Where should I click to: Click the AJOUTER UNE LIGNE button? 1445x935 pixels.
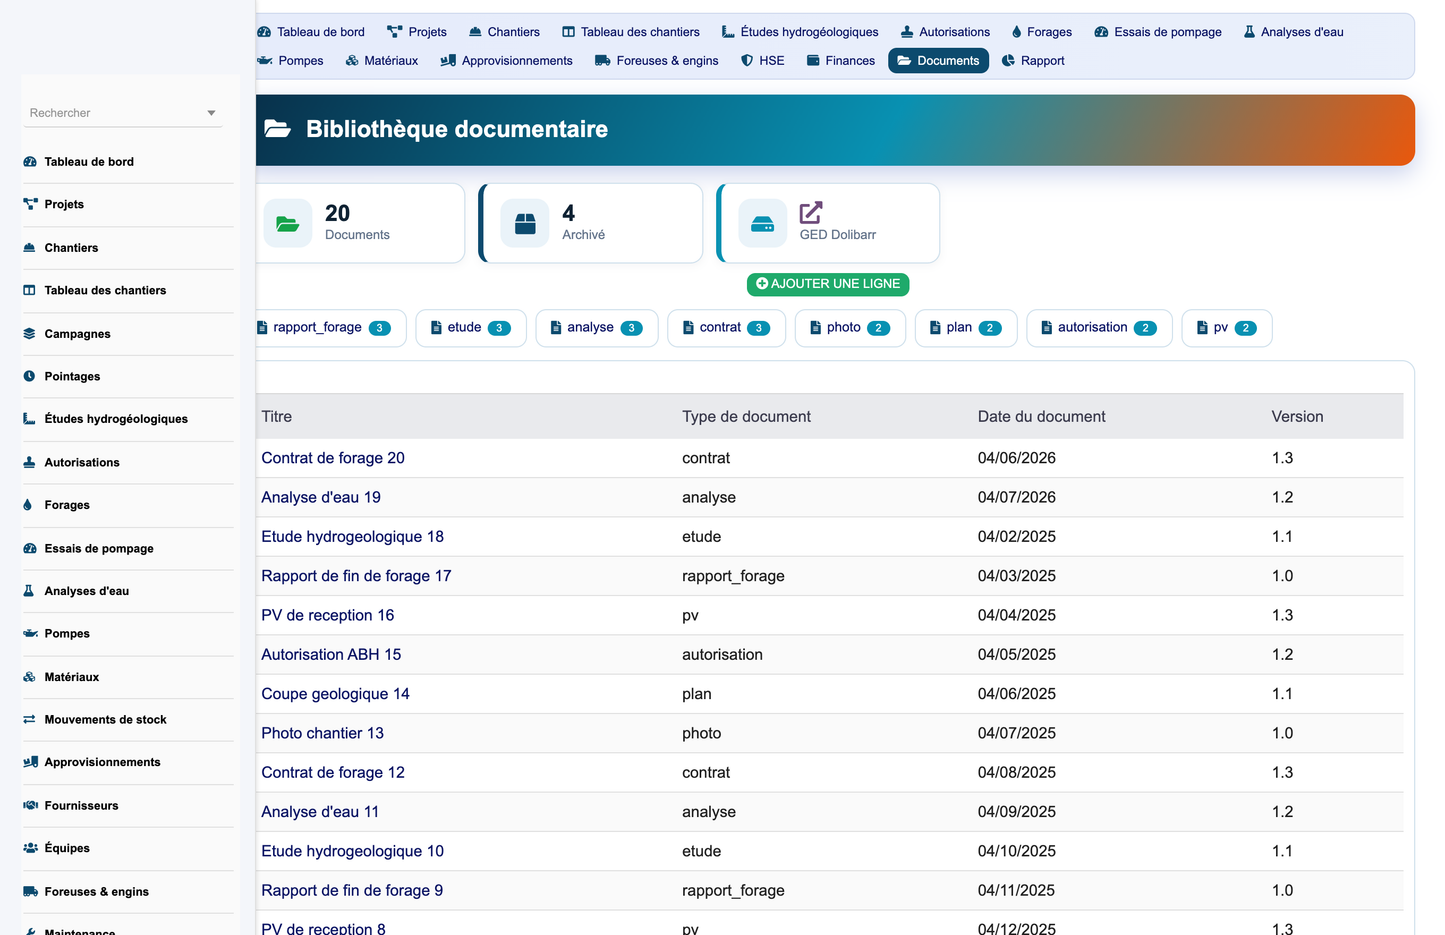828,284
